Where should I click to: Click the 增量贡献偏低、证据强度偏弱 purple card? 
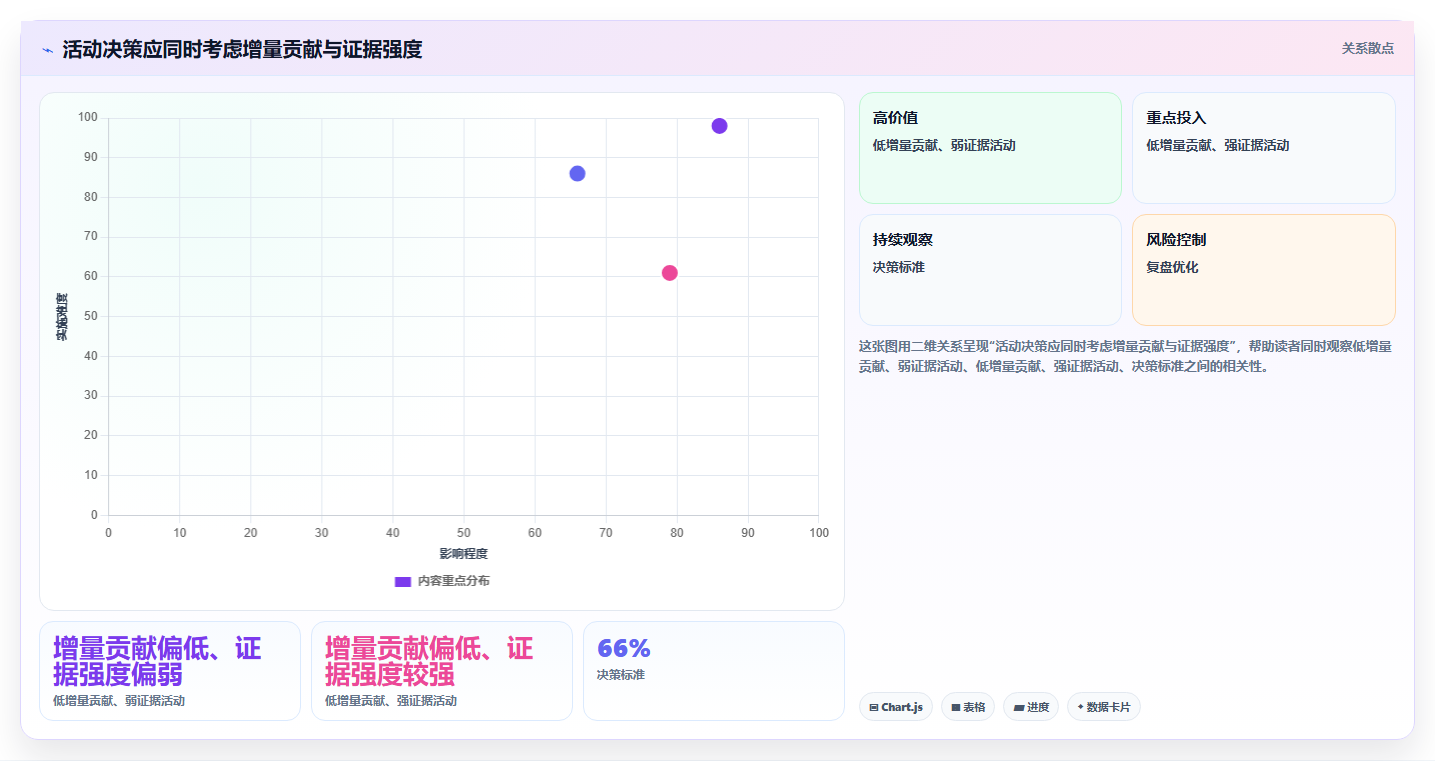[170, 671]
